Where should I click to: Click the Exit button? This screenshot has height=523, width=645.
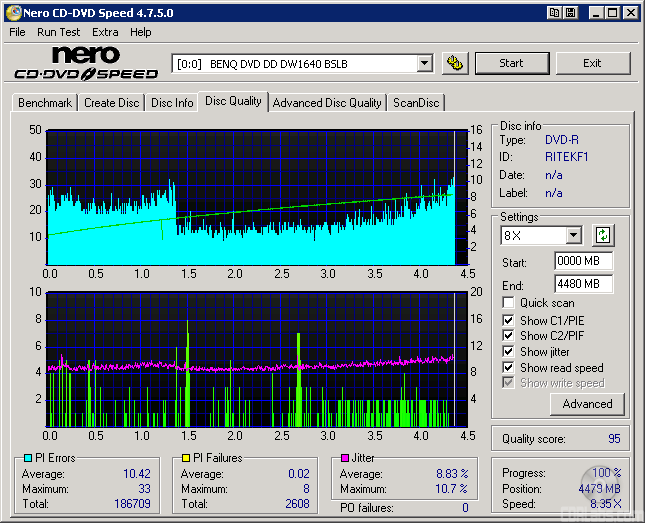pyautogui.click(x=592, y=63)
